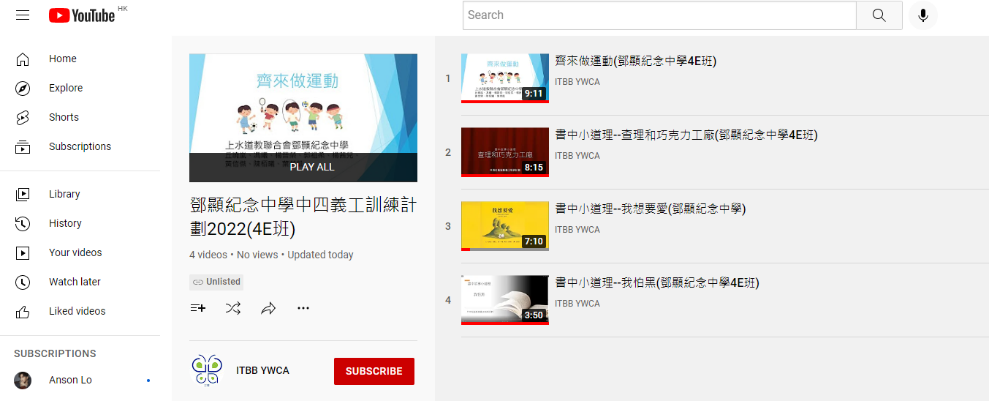Click the History clock icon
The height and width of the screenshot is (401, 989).
click(23, 223)
